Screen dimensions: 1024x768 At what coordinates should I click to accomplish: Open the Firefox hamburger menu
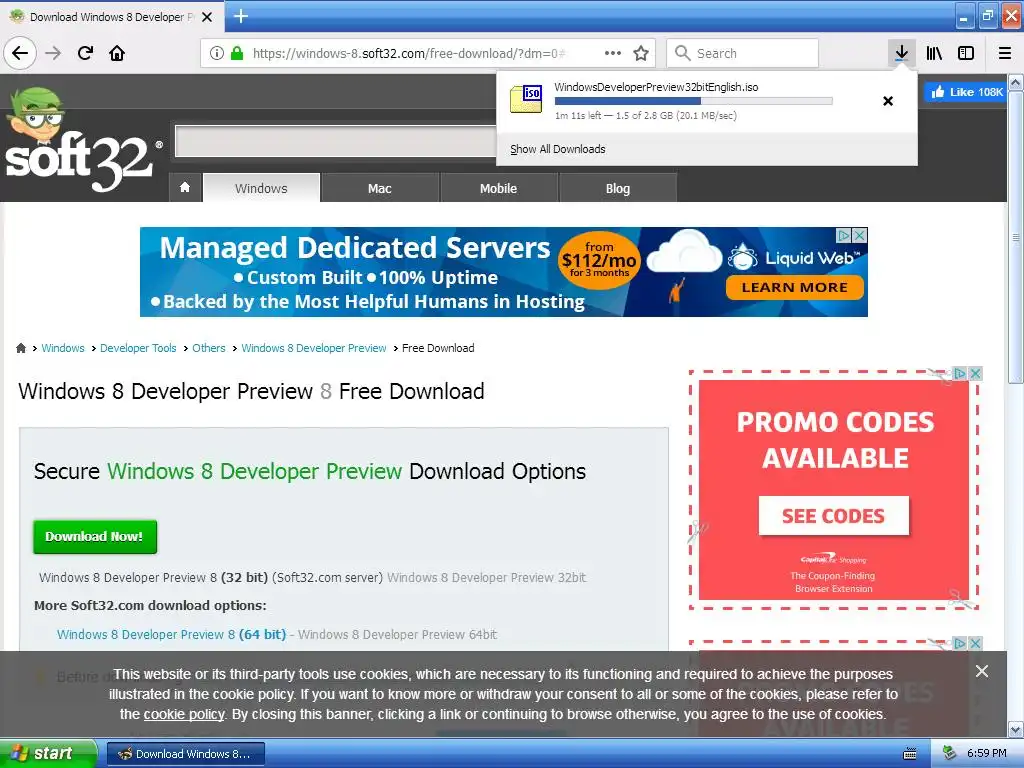(x=1005, y=53)
